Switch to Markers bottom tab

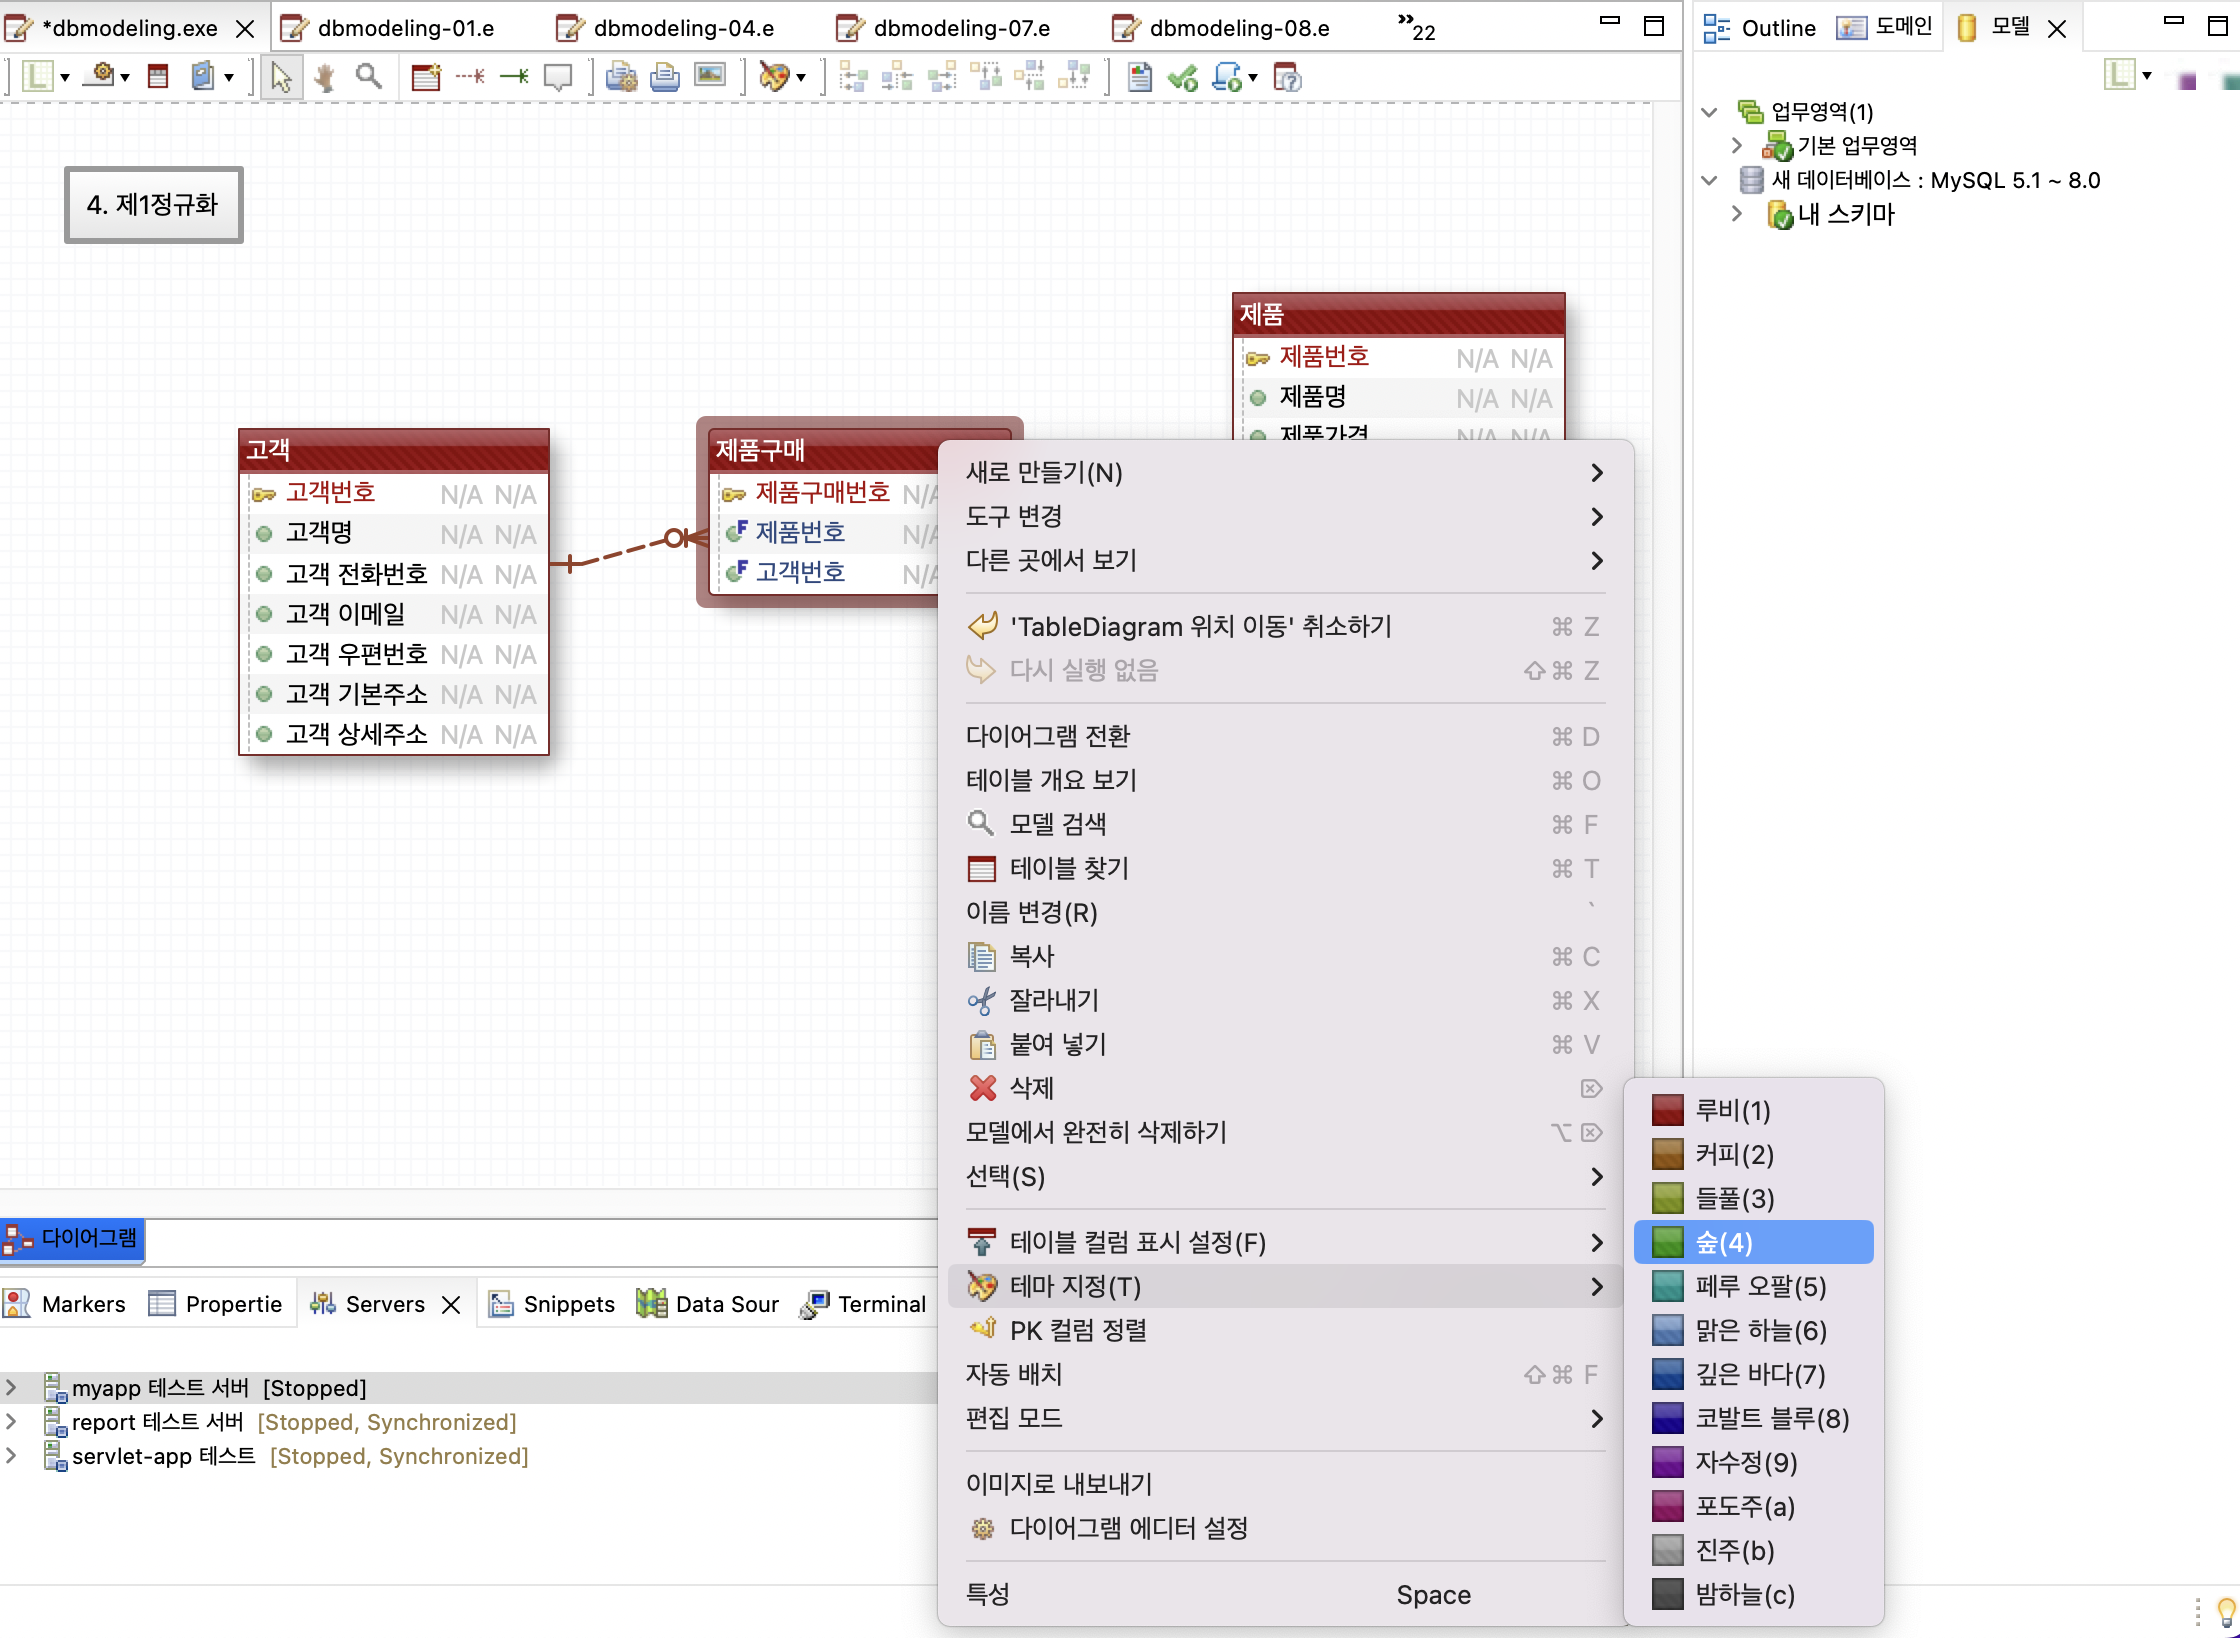point(66,1305)
